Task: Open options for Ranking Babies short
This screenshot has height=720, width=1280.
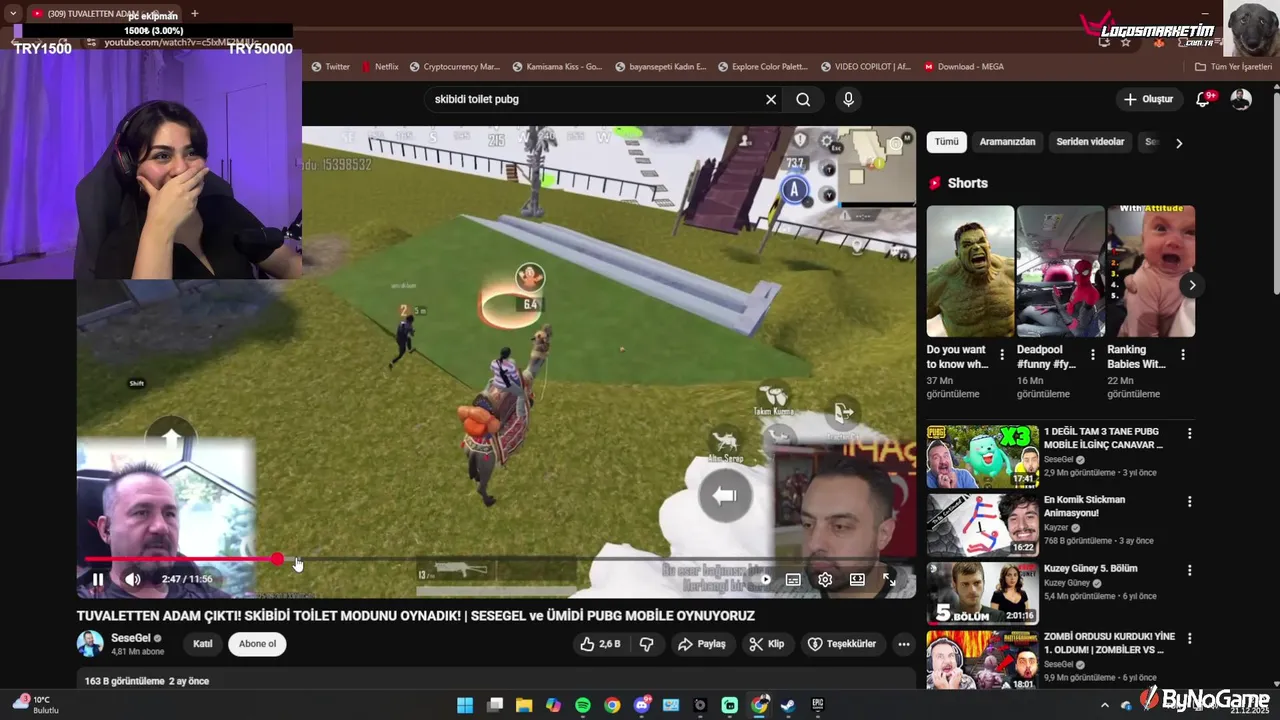Action: (x=1183, y=355)
